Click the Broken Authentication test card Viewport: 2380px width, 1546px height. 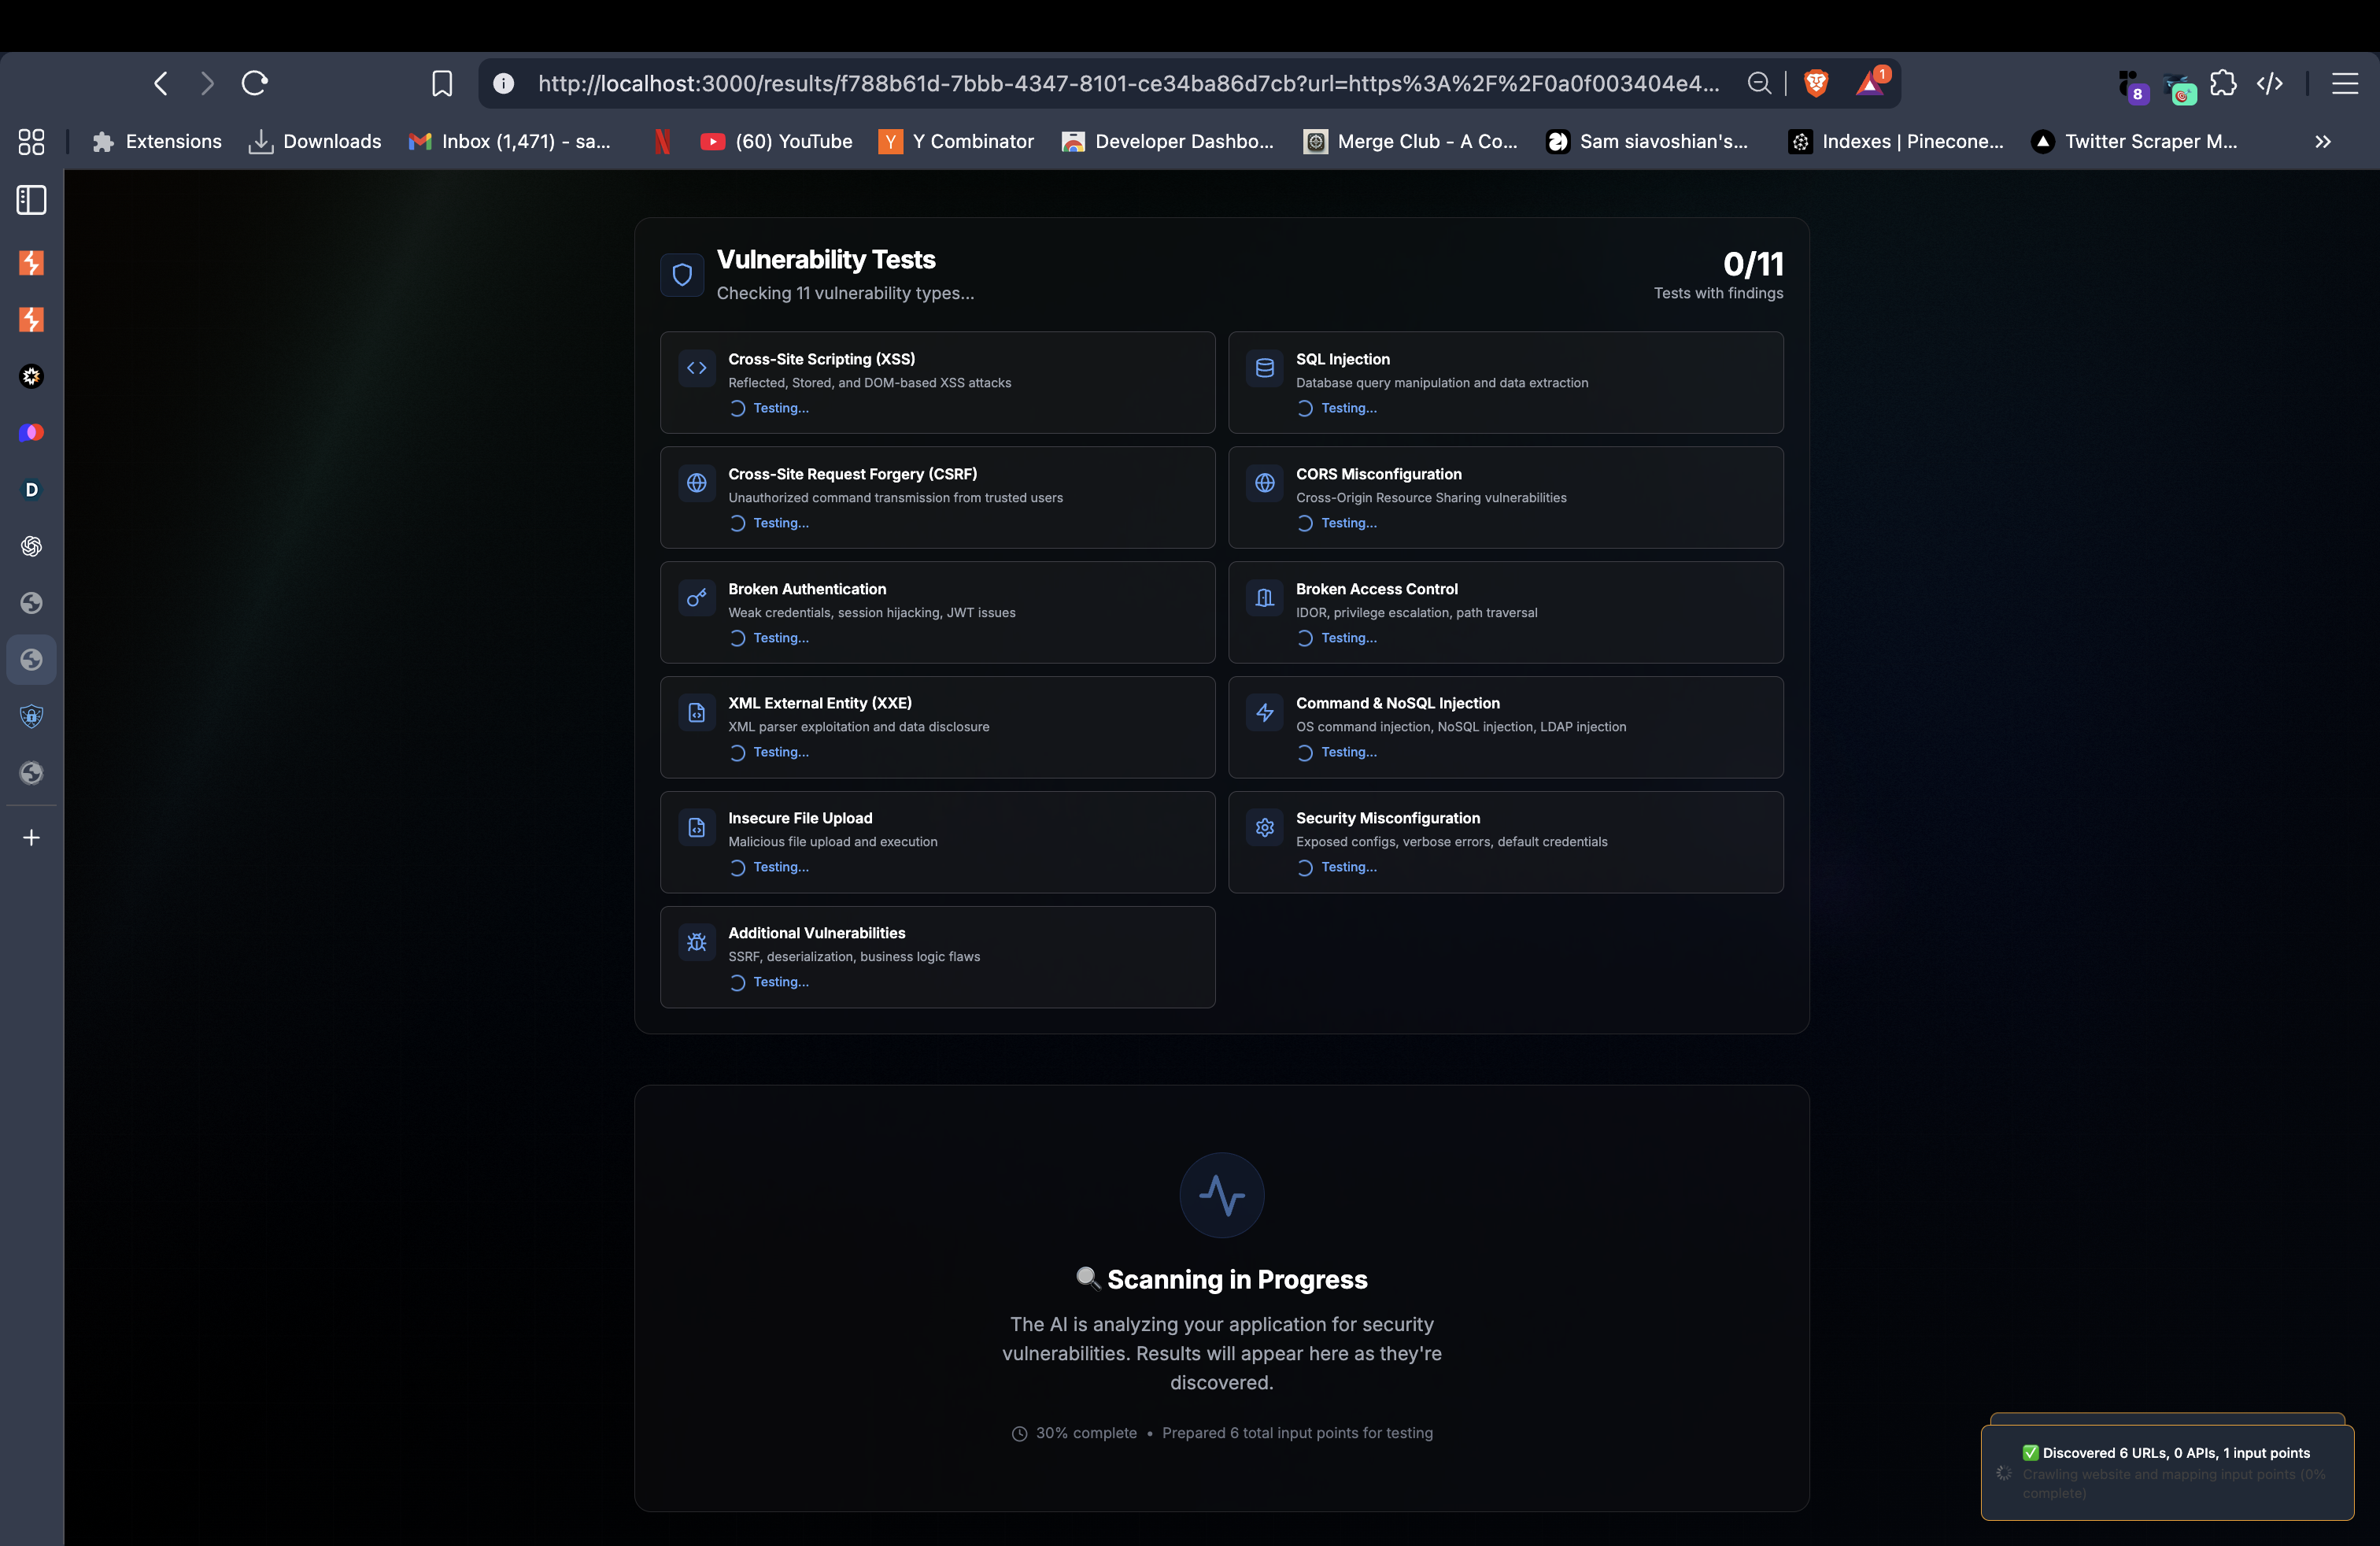[x=937, y=612]
